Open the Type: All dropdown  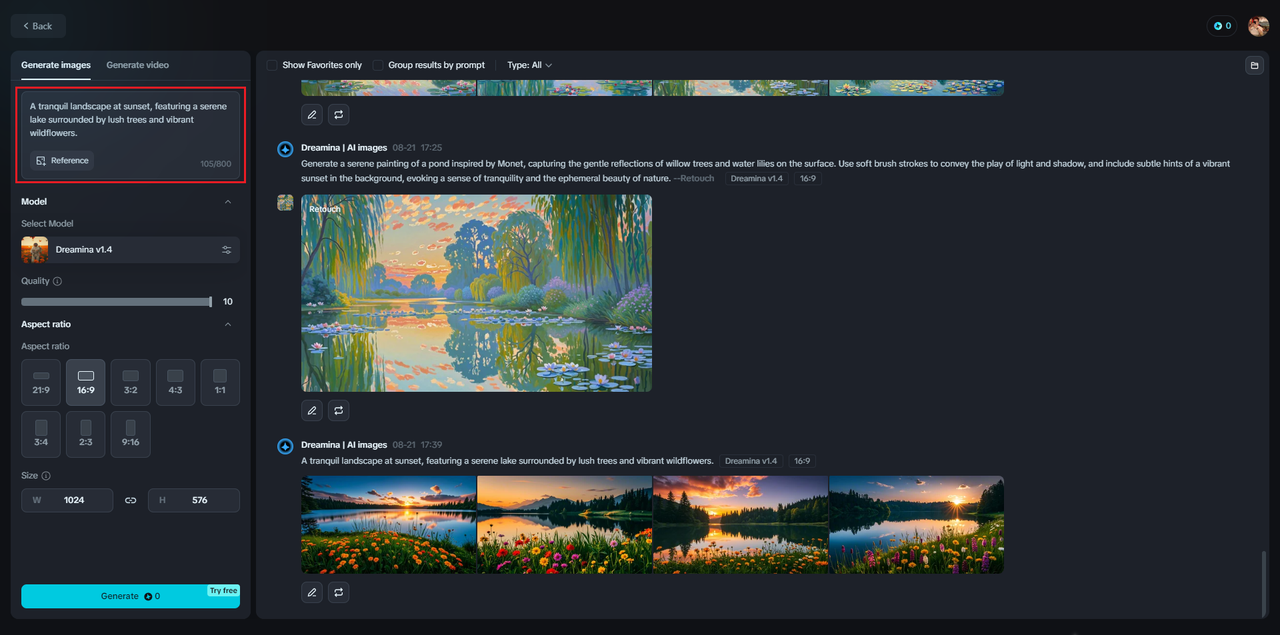point(530,65)
